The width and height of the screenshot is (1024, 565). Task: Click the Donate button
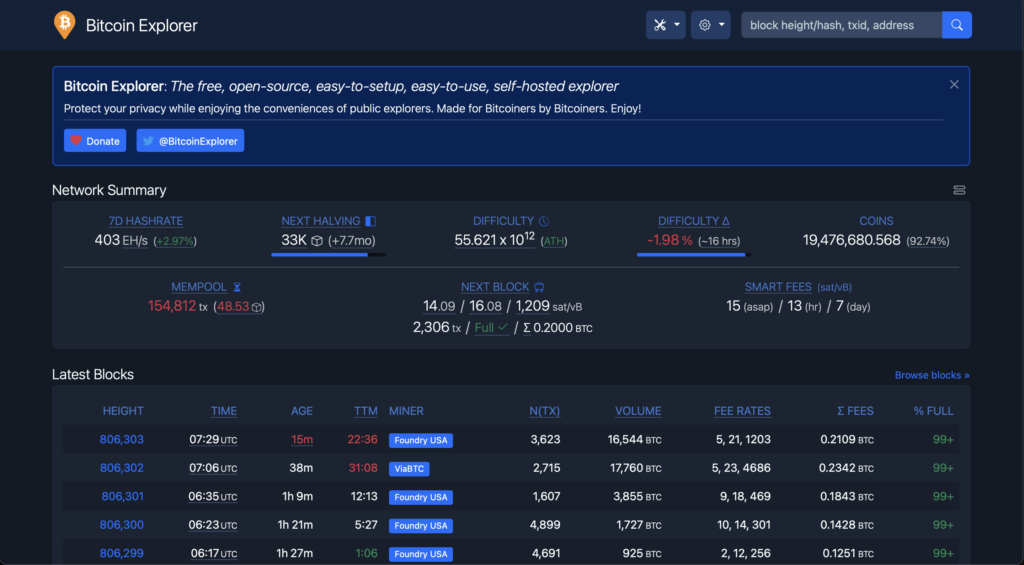coord(95,140)
